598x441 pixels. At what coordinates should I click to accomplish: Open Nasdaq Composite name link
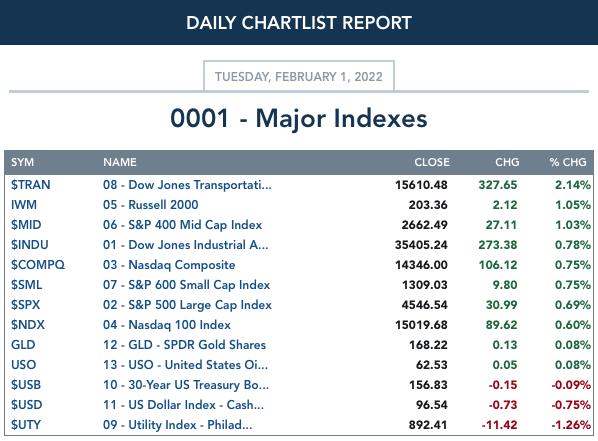tap(169, 265)
